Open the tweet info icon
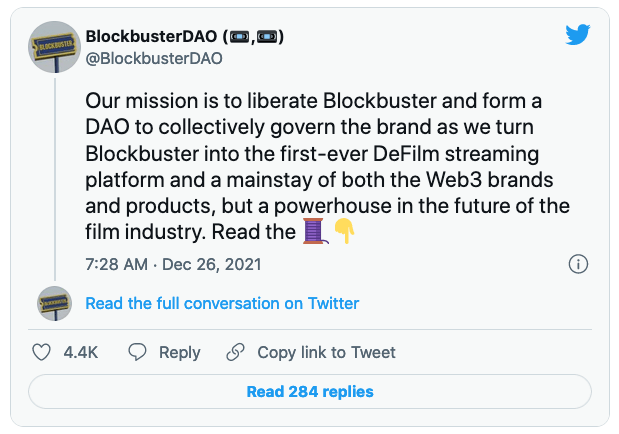This screenshot has height=434, width=619. point(578,264)
